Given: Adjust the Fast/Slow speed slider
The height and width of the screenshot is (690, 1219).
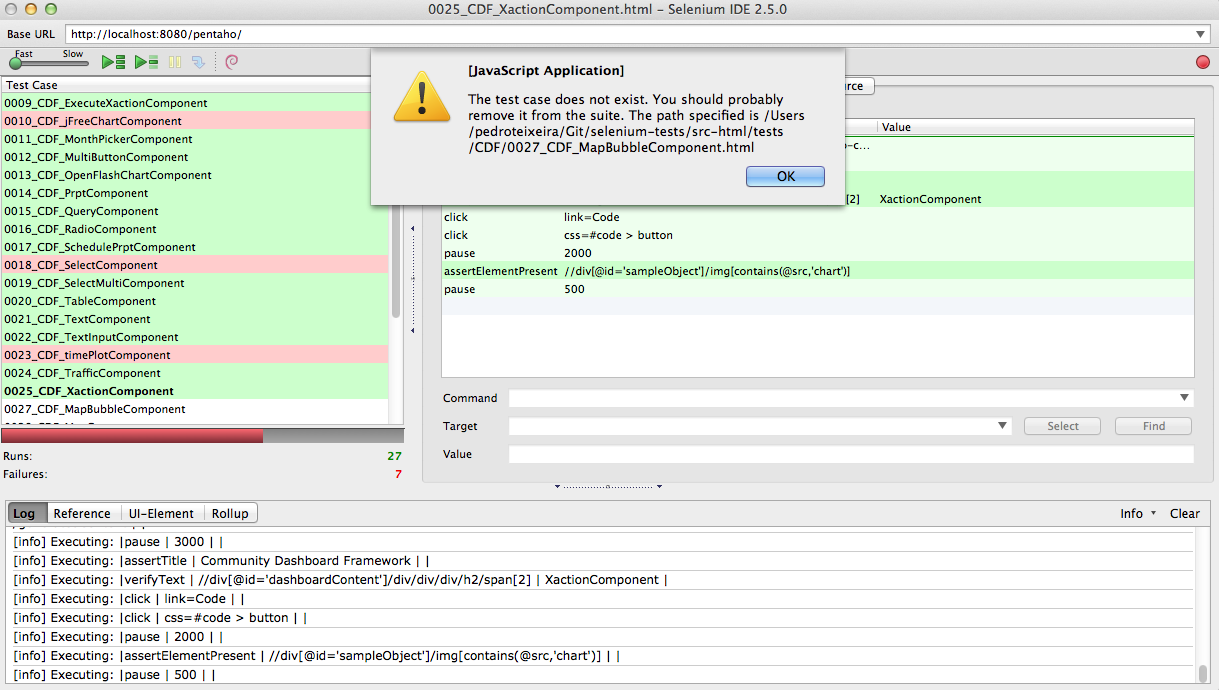Looking at the screenshot, I should click(49, 63).
